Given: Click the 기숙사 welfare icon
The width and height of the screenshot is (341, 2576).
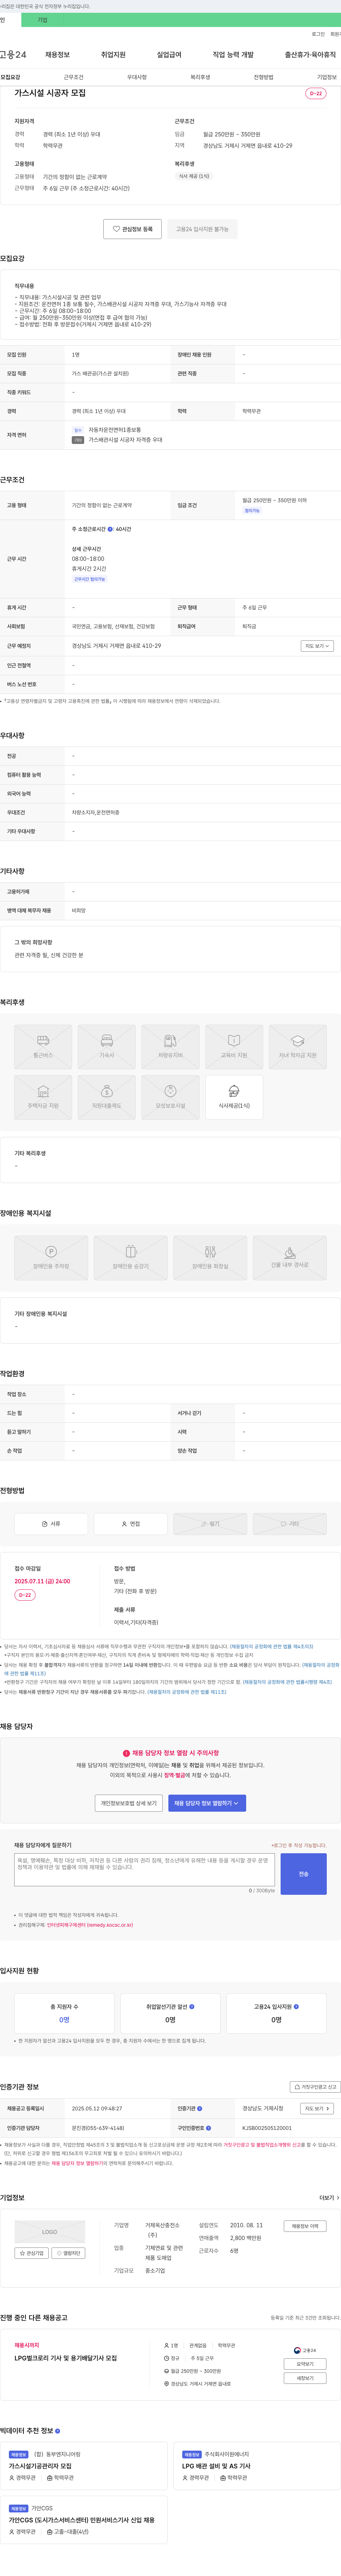Looking at the screenshot, I should (x=107, y=1047).
